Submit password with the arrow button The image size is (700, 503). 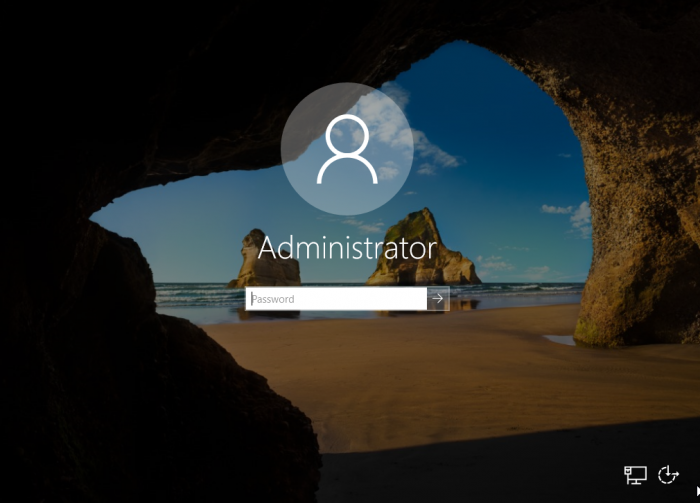pyautogui.click(x=438, y=299)
